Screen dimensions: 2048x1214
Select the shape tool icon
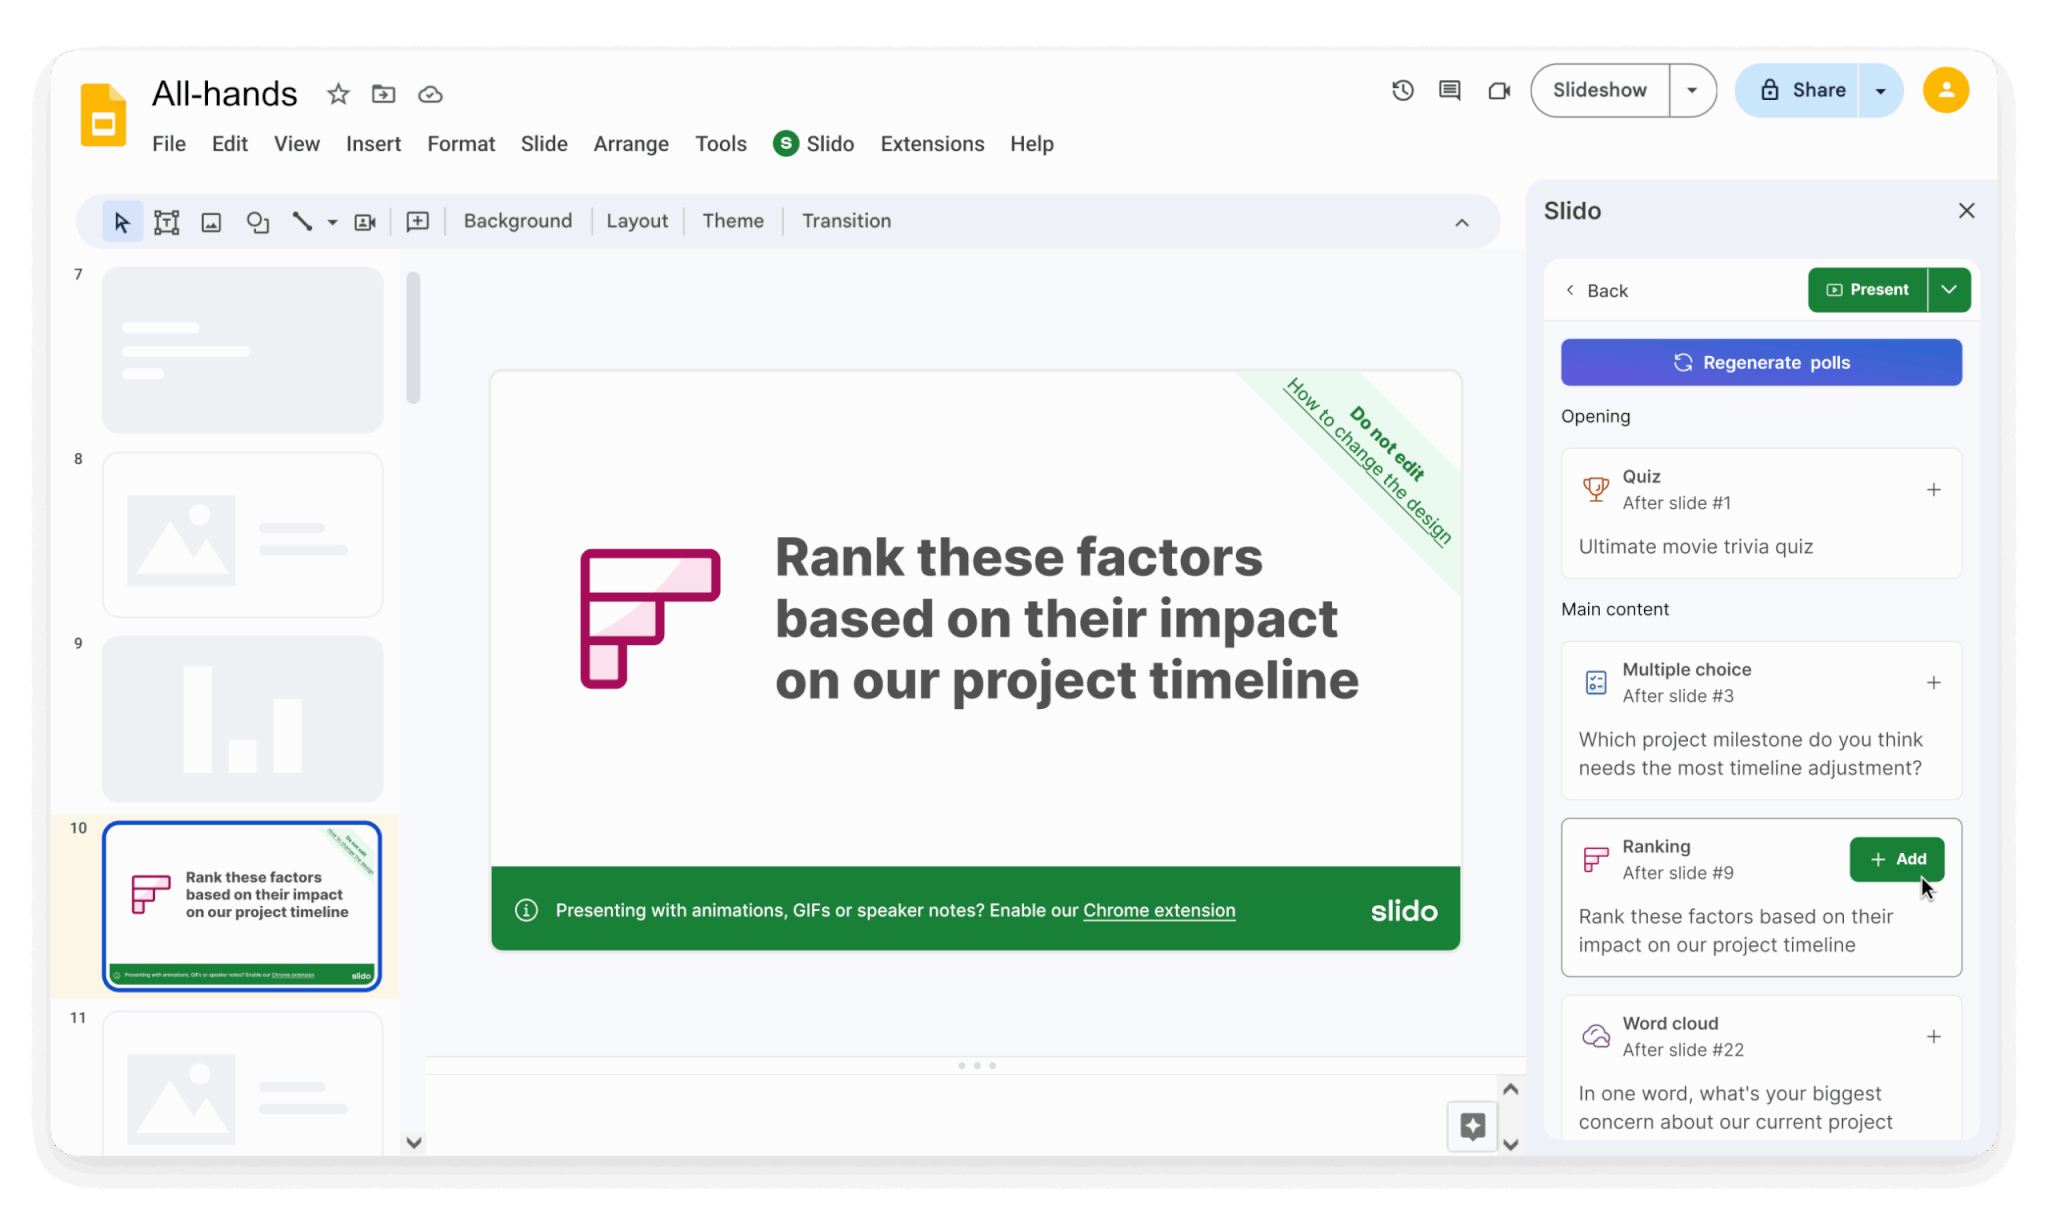coord(257,222)
